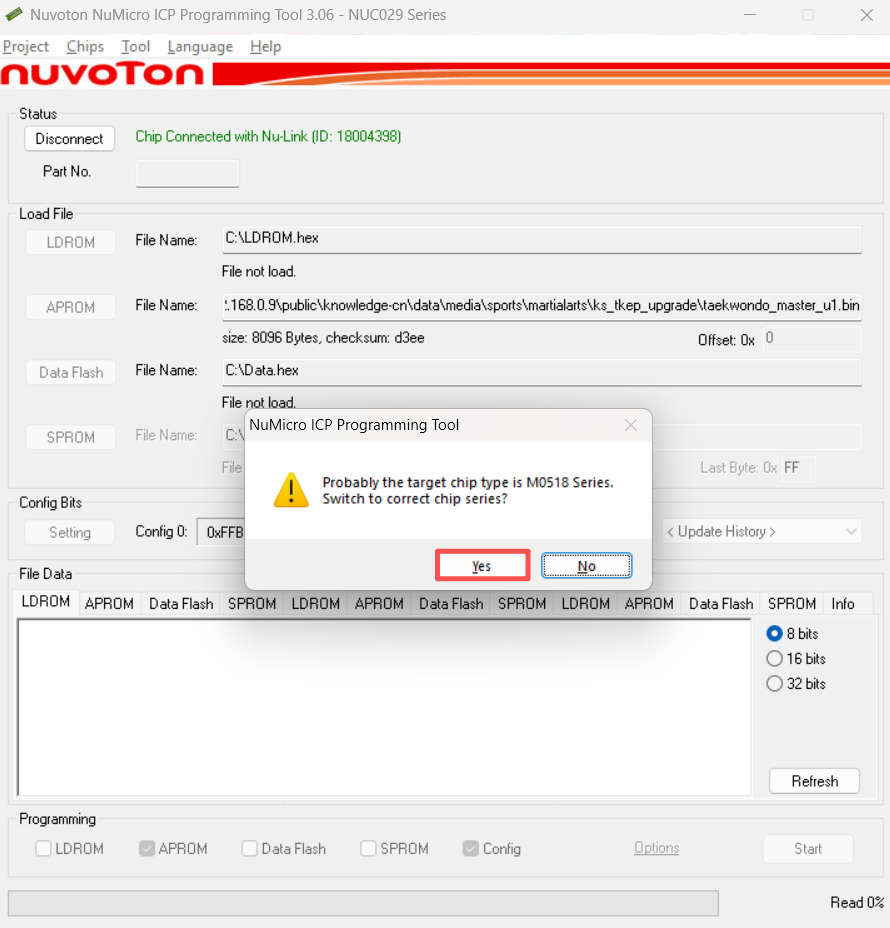Click the yellow warning icon in dialog
Viewport: 890px width, 928px height.
coord(291,490)
